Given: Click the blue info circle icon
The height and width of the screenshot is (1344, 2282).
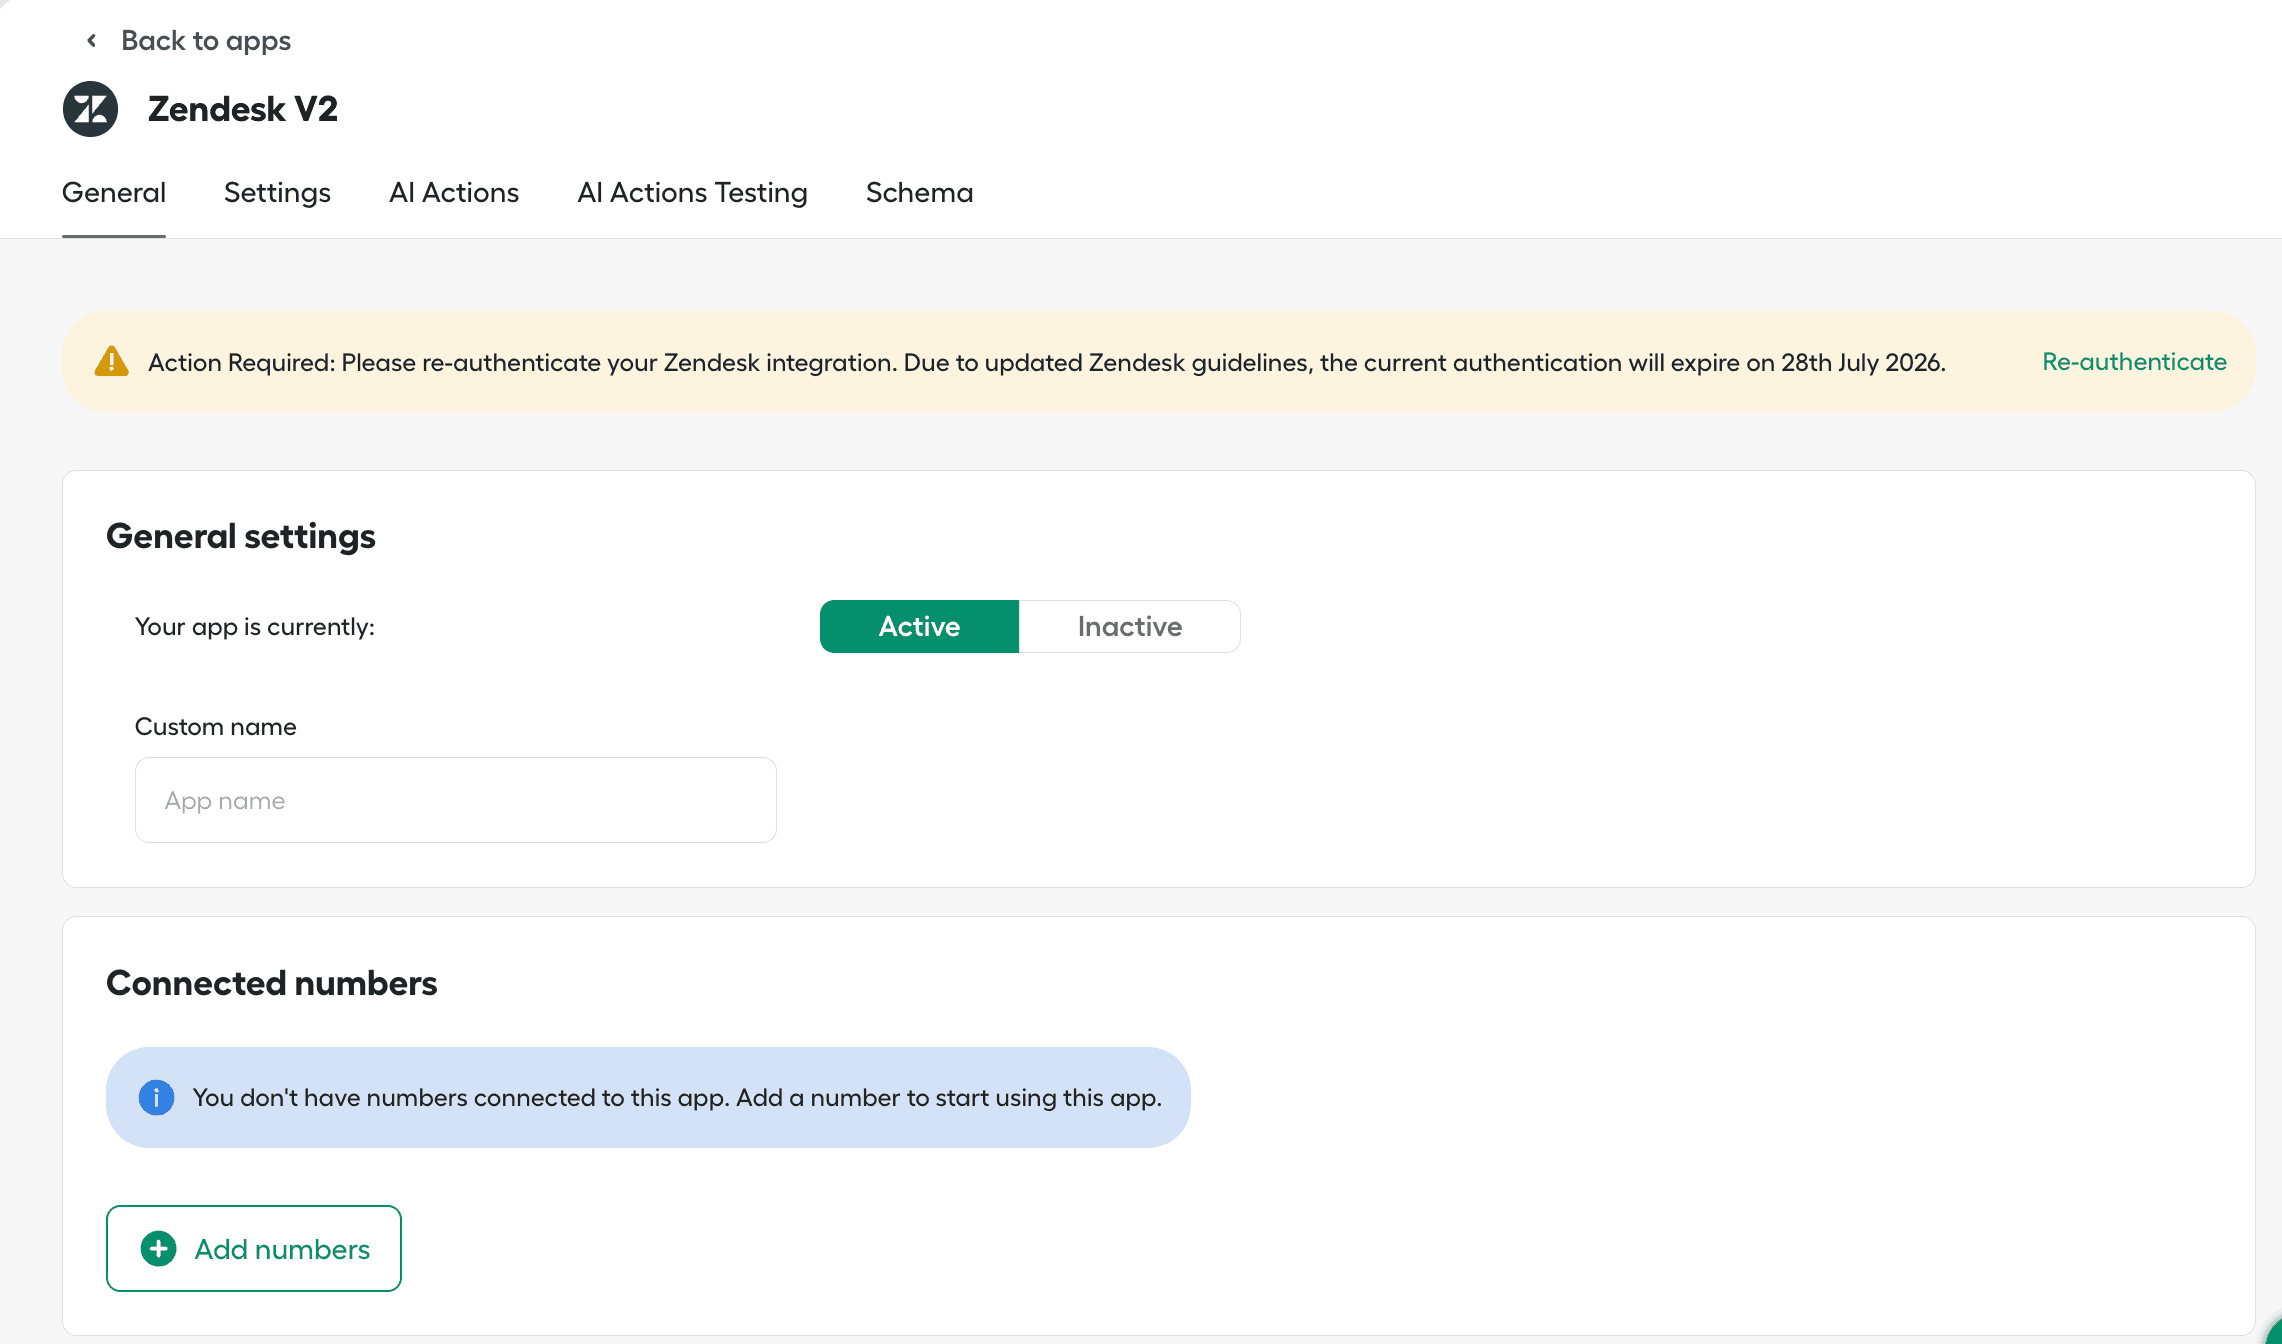Looking at the screenshot, I should click(x=156, y=1097).
